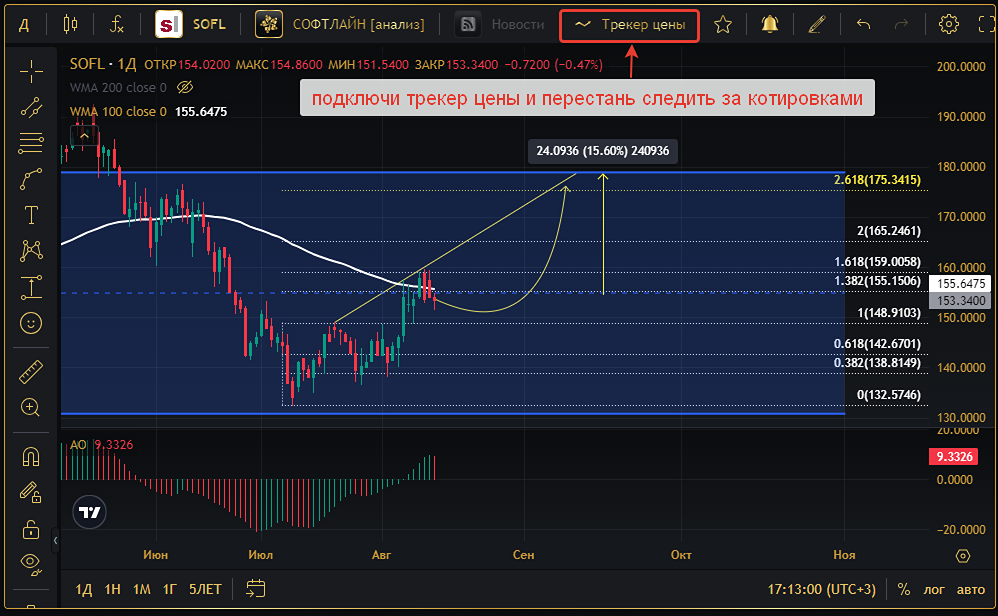Toggle the логарифмическая scale лог
This screenshot has height=616, width=998.
coord(934,589)
